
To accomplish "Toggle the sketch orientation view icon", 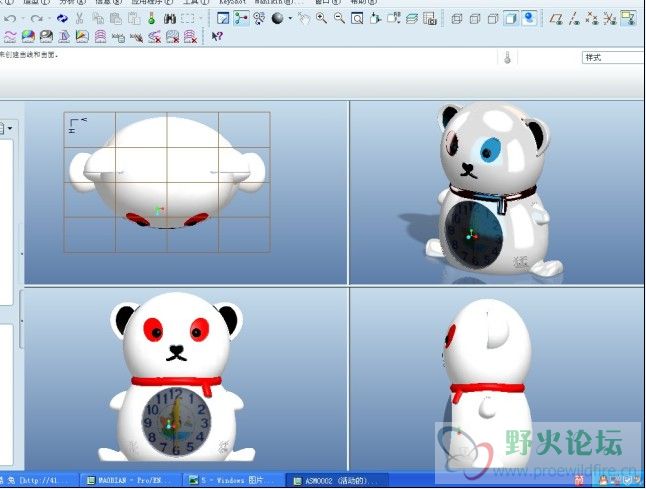I will [223, 19].
